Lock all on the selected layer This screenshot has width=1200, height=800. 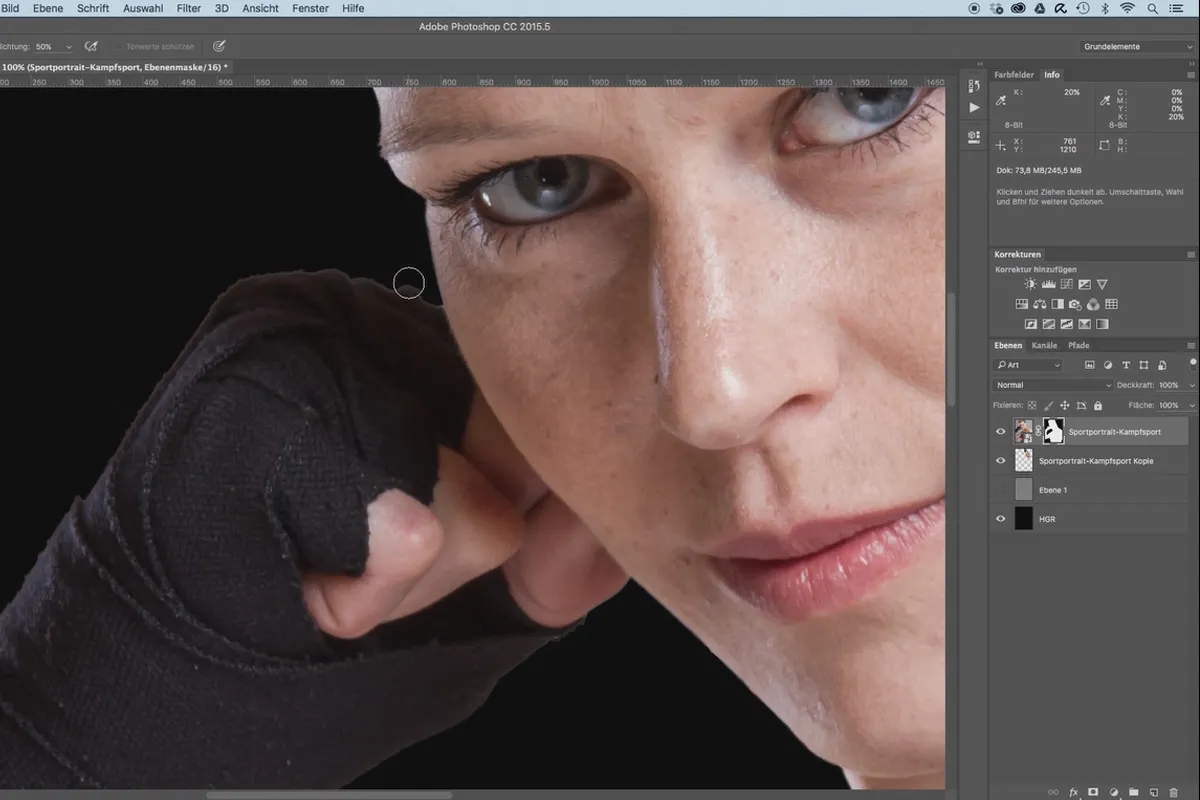point(1098,406)
